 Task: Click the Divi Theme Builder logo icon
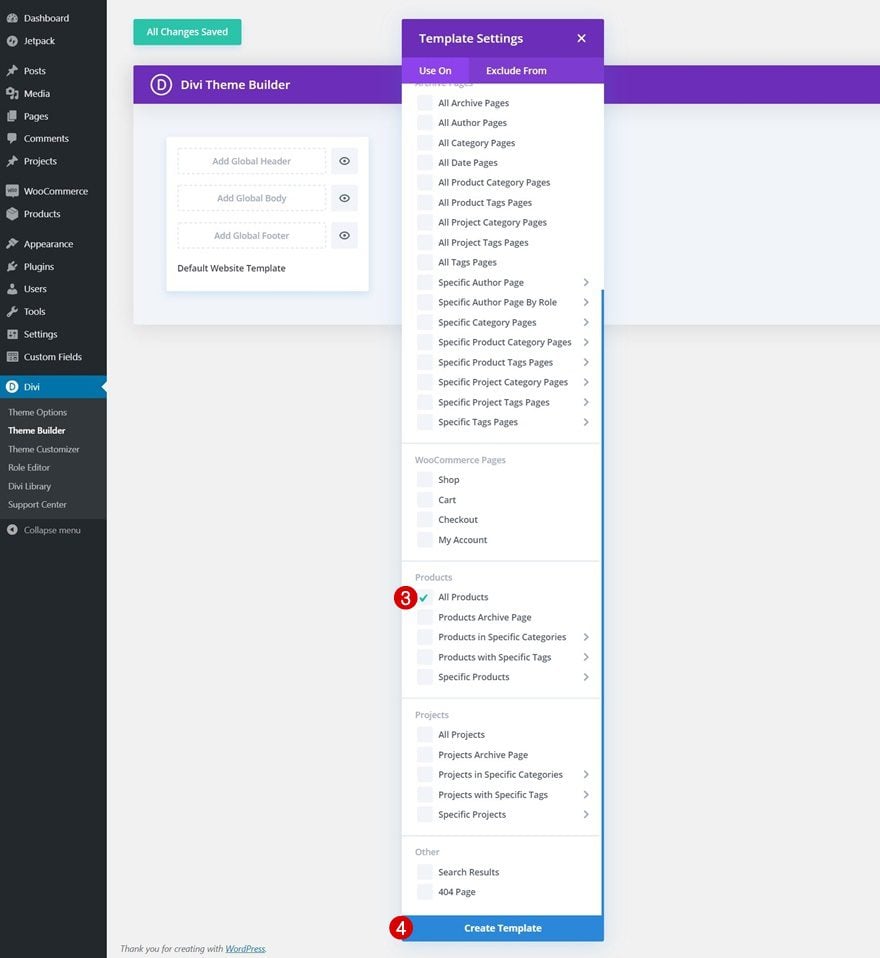coord(161,84)
